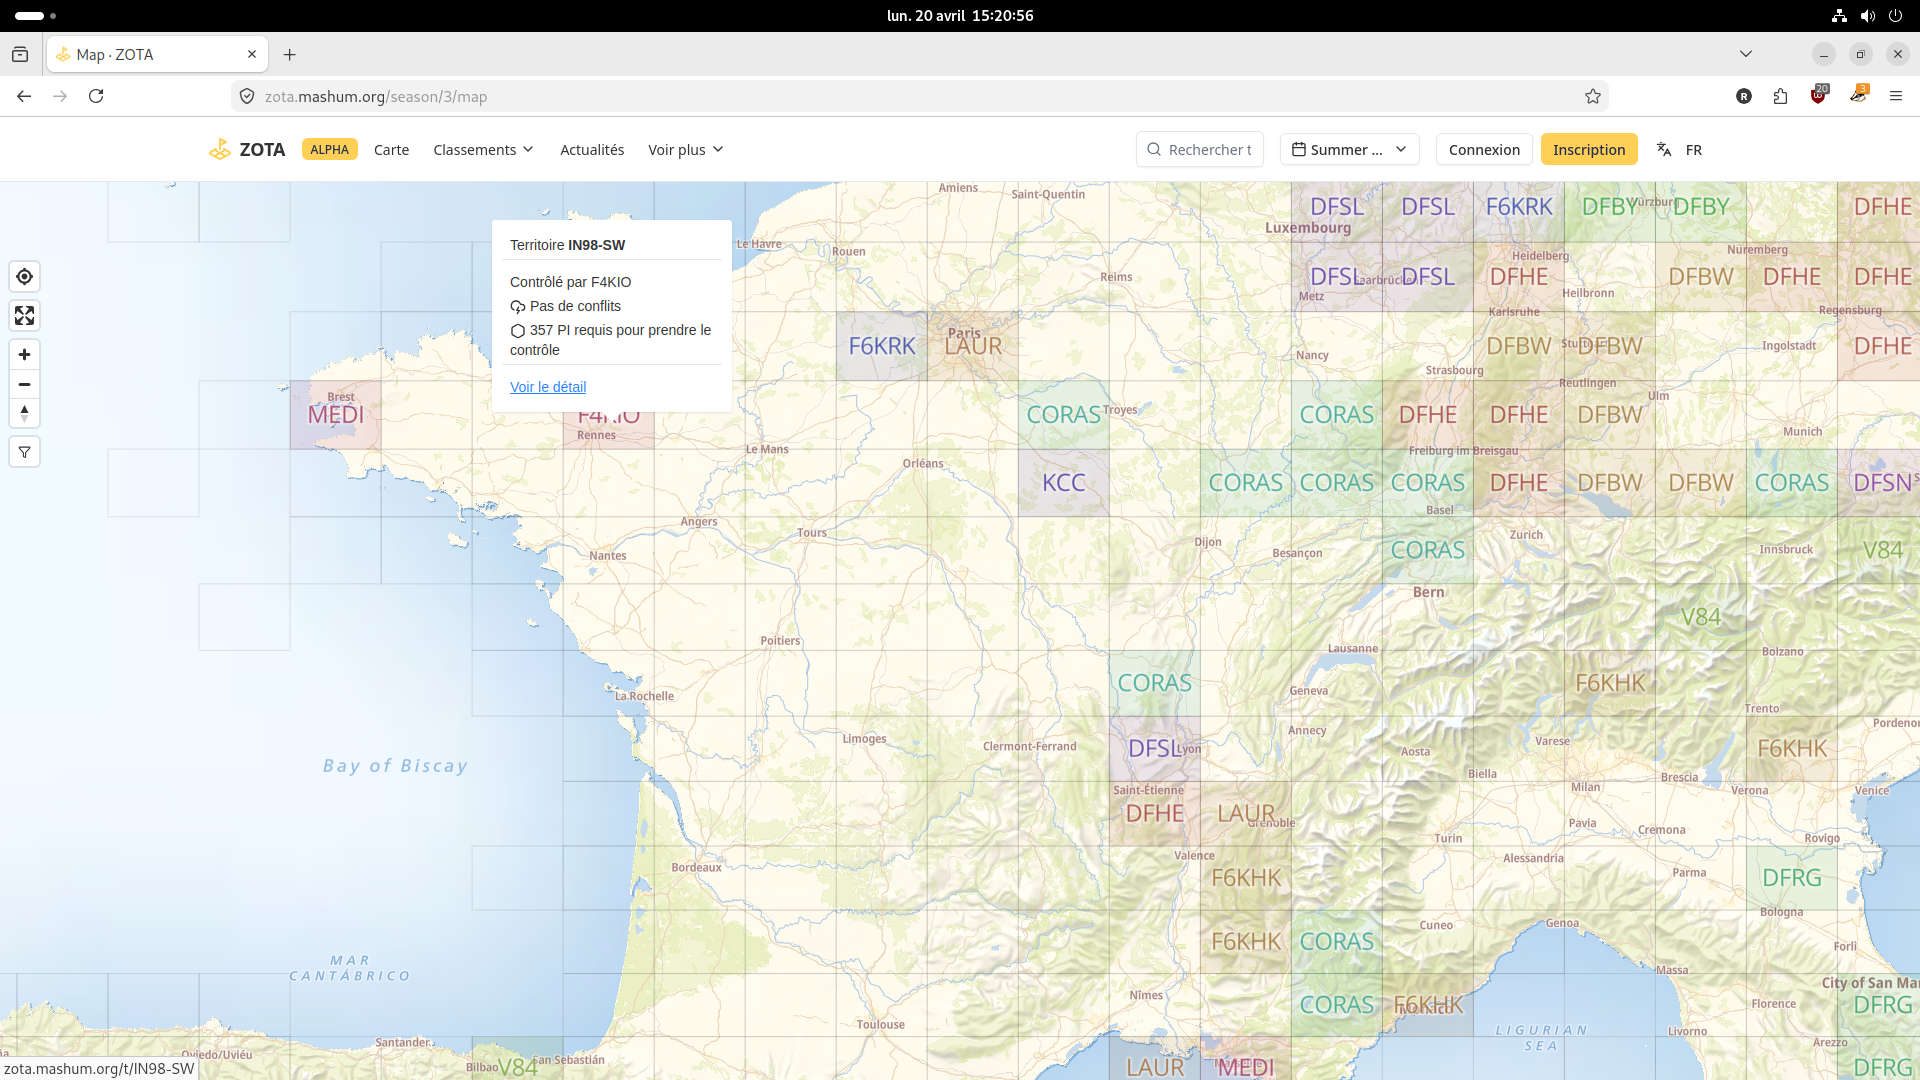Open the Summer season selector
Viewport: 1920px width, 1080px height.
[1349, 149]
